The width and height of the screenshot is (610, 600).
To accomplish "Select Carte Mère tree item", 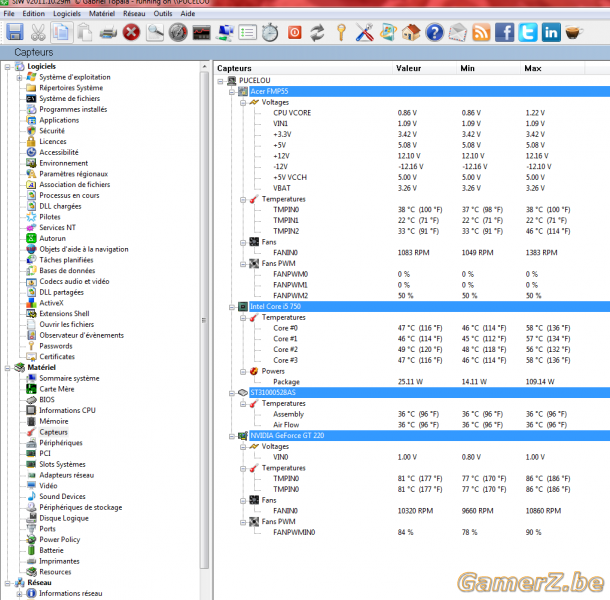I will (x=57, y=389).
